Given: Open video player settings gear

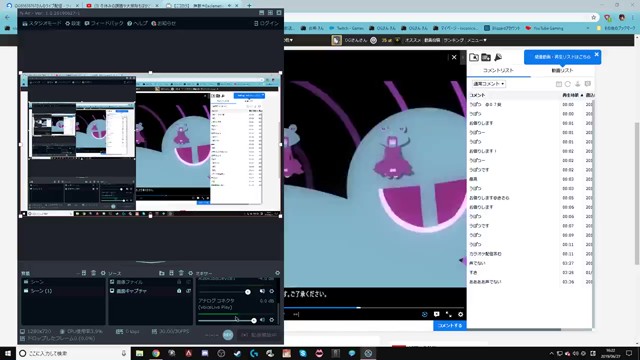Looking at the screenshot, I should pyautogui.click(x=460, y=314).
